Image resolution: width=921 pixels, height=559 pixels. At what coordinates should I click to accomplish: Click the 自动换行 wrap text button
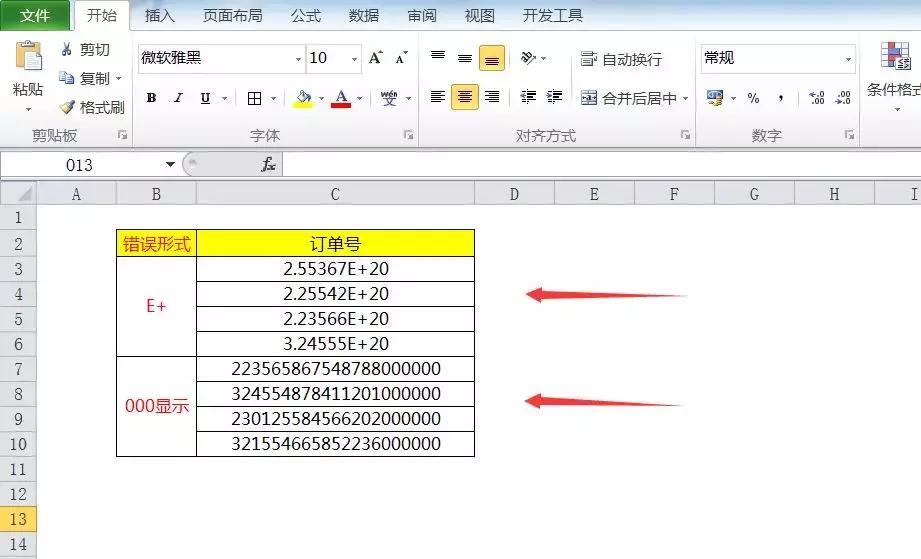tap(621, 59)
